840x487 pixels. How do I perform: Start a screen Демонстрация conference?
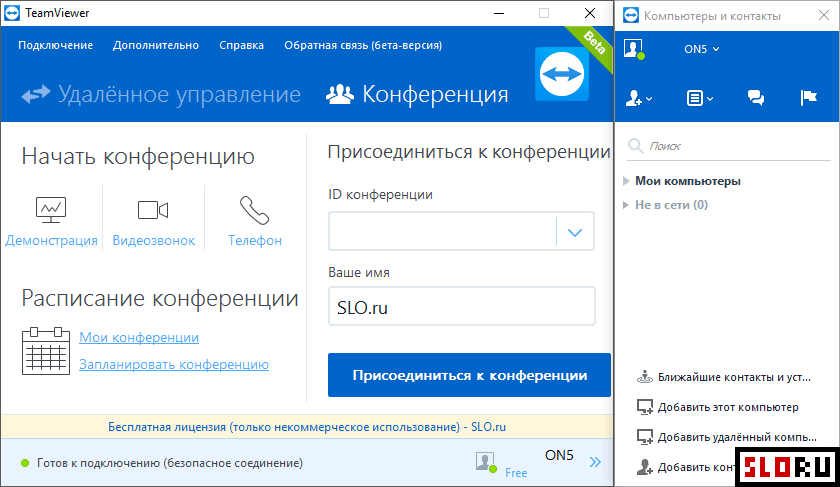click(51, 221)
